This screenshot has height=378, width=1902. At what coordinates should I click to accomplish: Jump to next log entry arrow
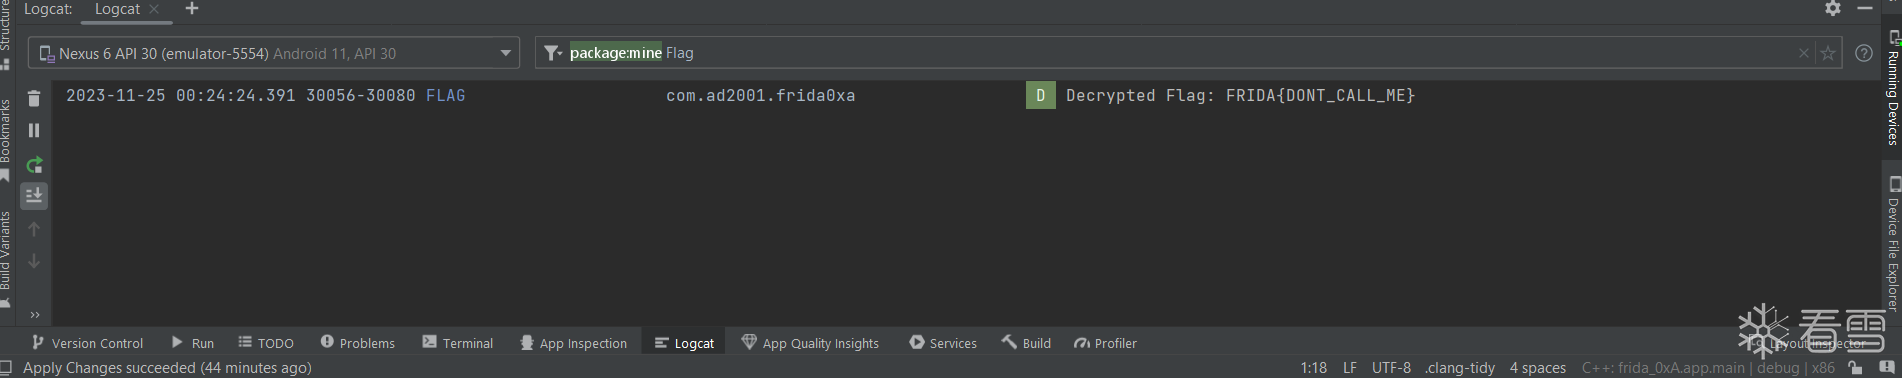(x=34, y=261)
